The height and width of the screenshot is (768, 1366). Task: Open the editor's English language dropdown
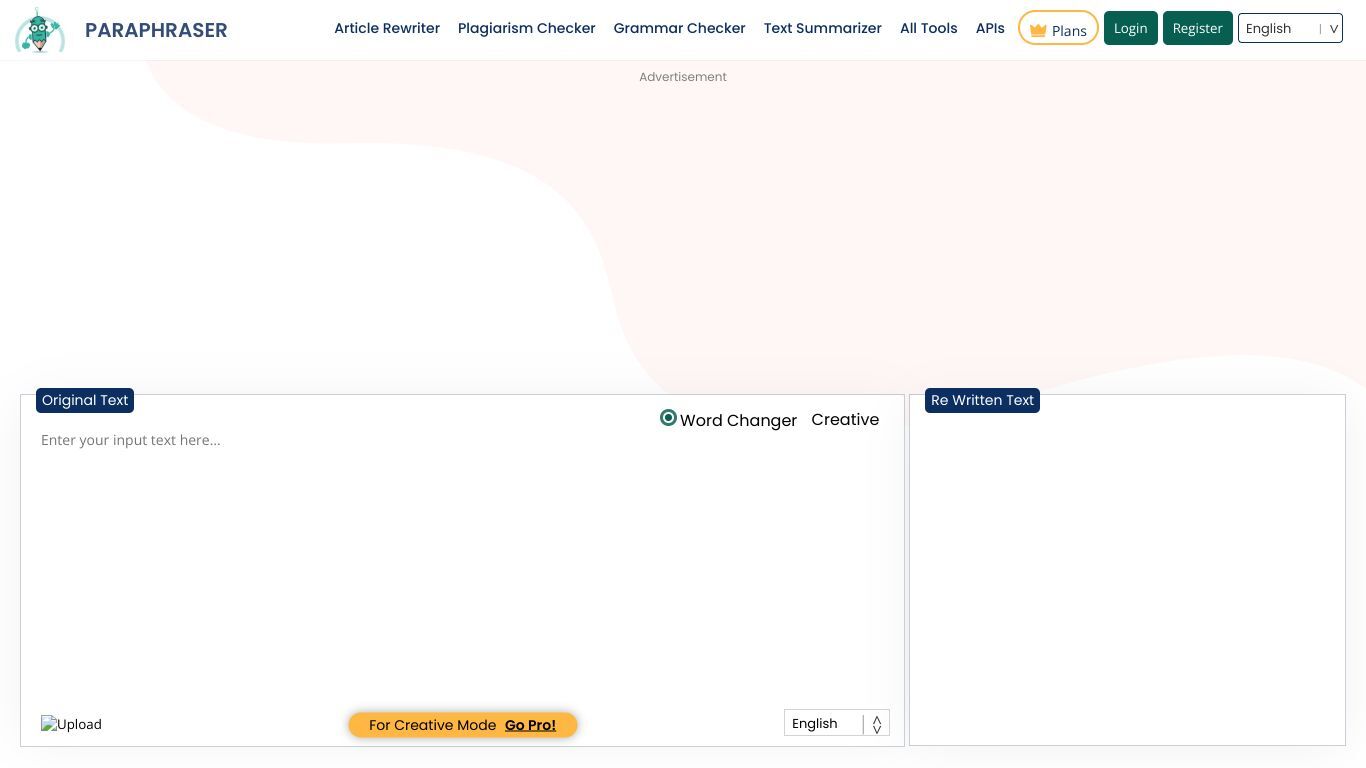click(x=836, y=723)
